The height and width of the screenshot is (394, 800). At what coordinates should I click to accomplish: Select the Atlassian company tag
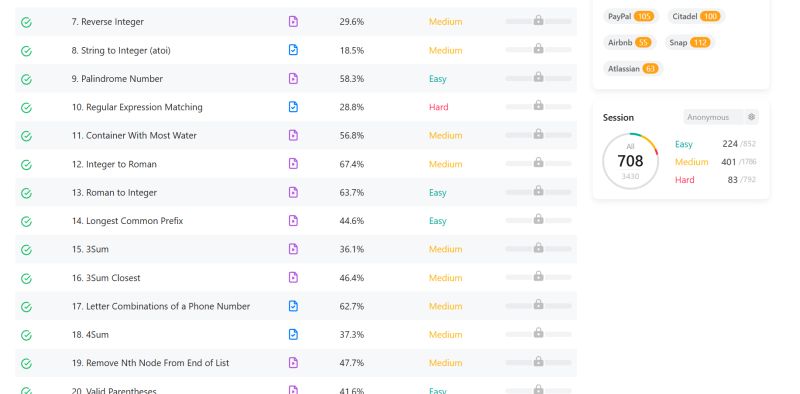(x=633, y=68)
